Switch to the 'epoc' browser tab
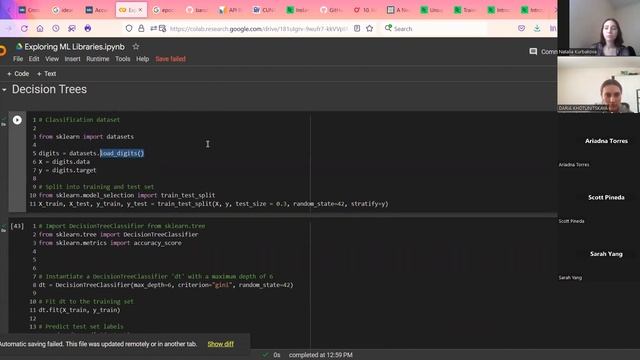 pyautogui.click(x=163, y=10)
